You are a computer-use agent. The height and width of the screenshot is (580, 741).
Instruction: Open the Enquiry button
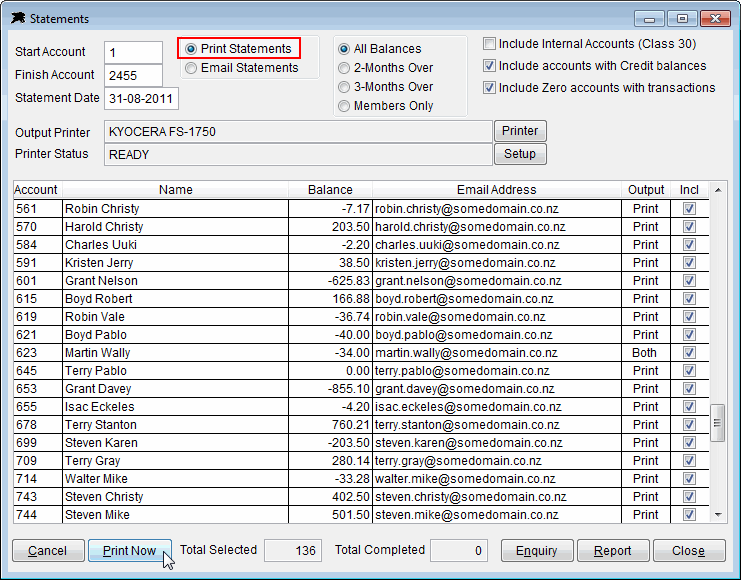537,551
